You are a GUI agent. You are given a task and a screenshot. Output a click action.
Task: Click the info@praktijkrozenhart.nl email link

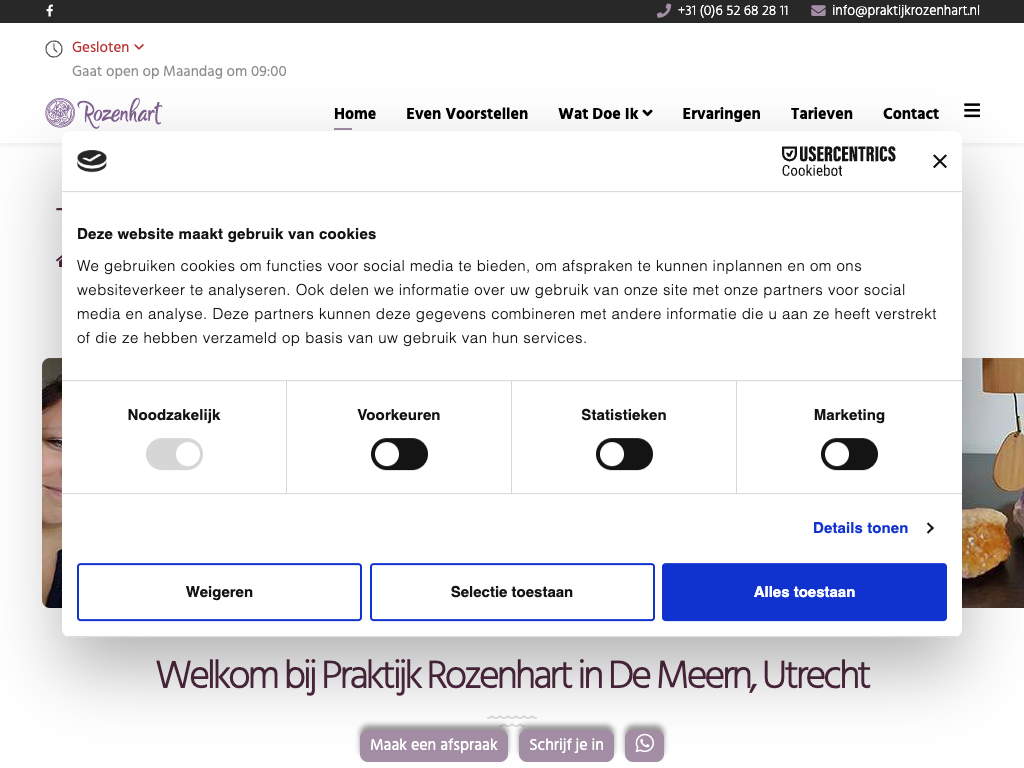(x=905, y=10)
